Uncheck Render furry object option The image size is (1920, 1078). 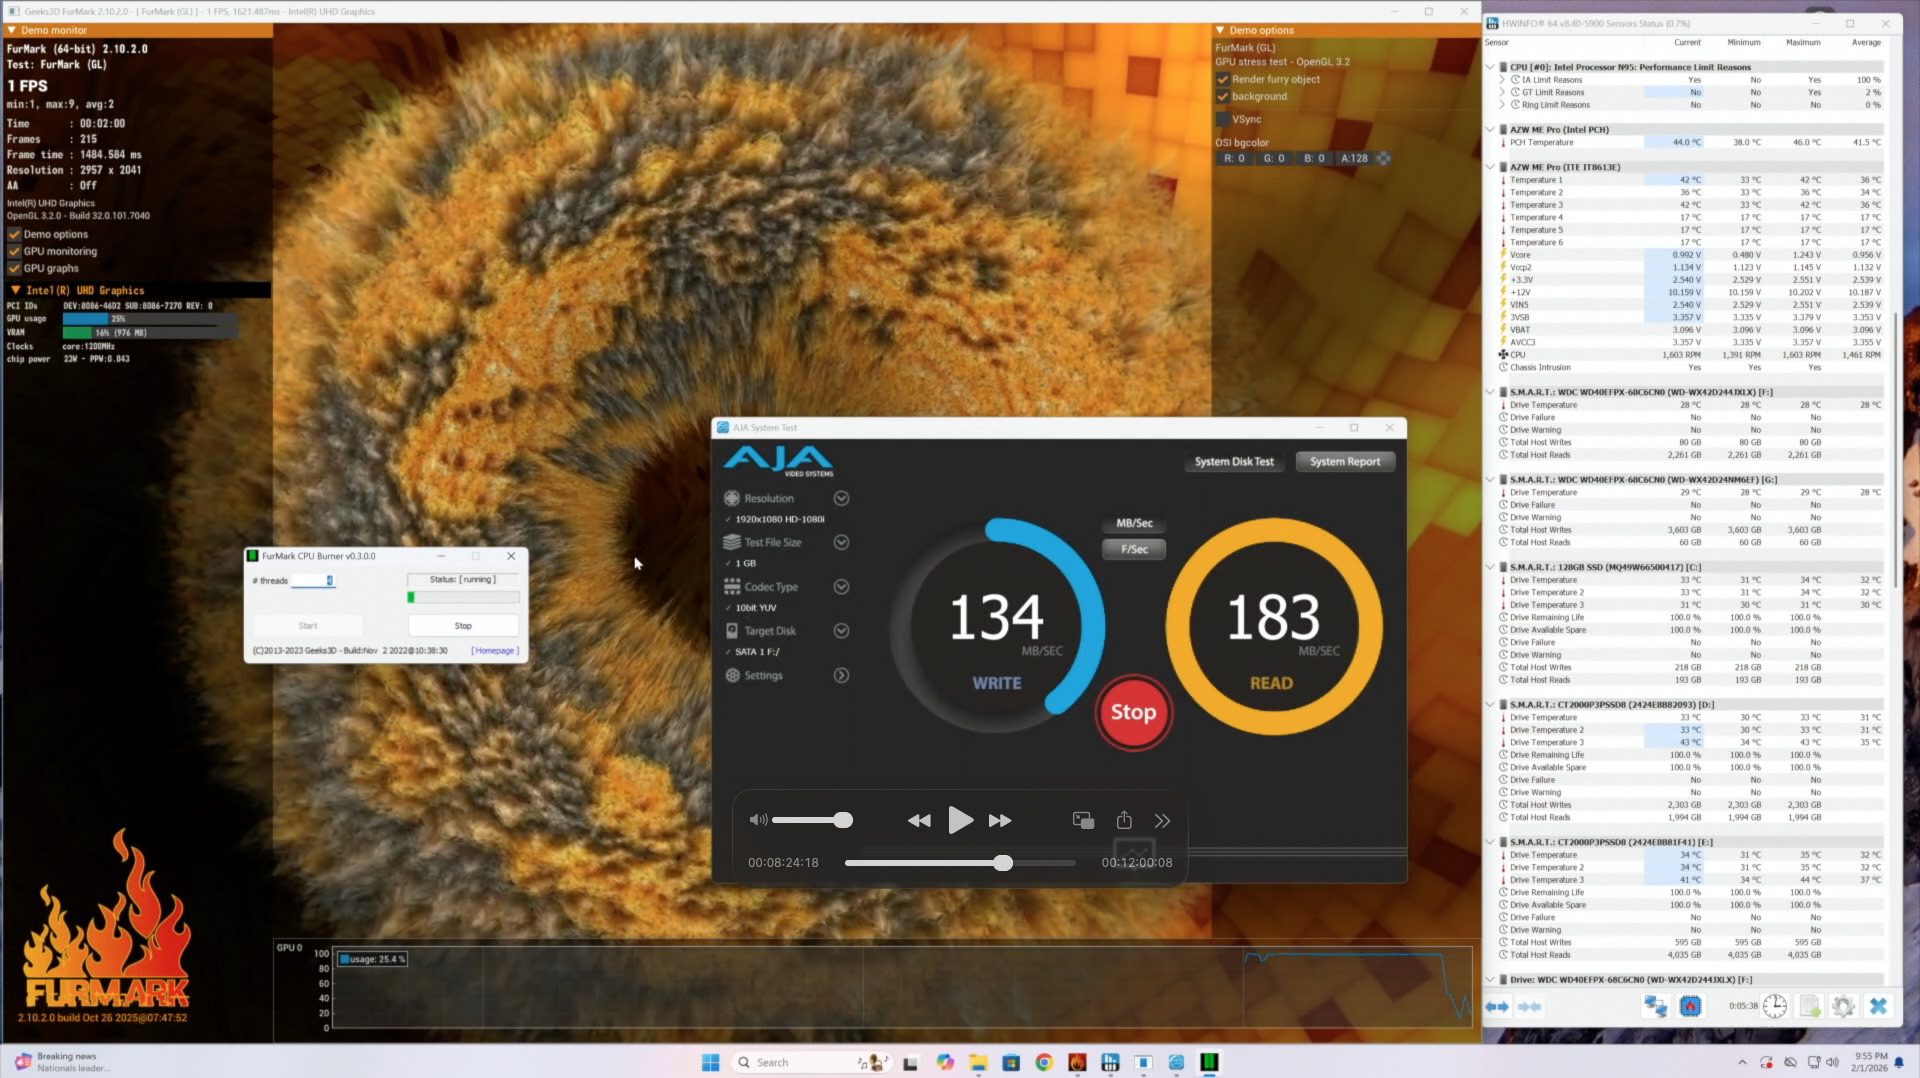(1222, 79)
